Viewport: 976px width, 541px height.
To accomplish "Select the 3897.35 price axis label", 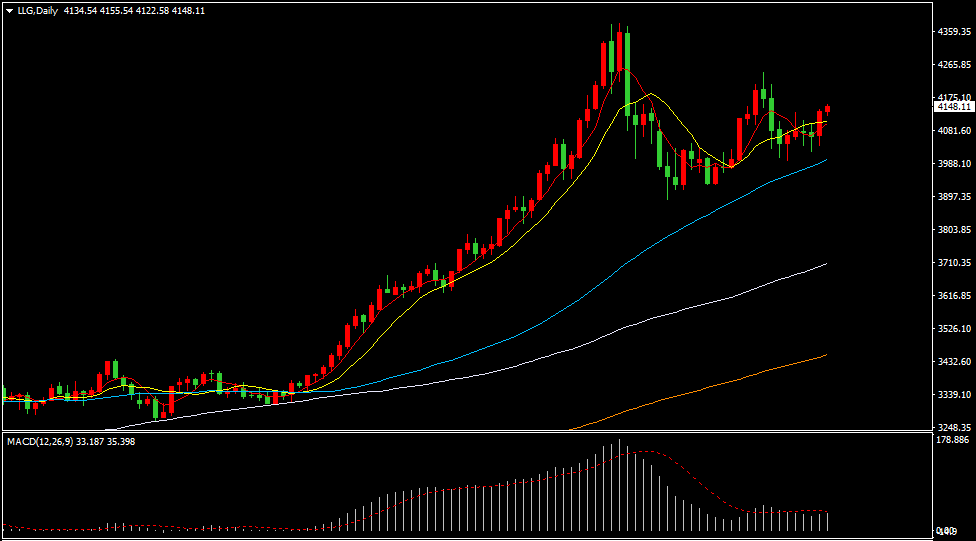I will (954, 197).
